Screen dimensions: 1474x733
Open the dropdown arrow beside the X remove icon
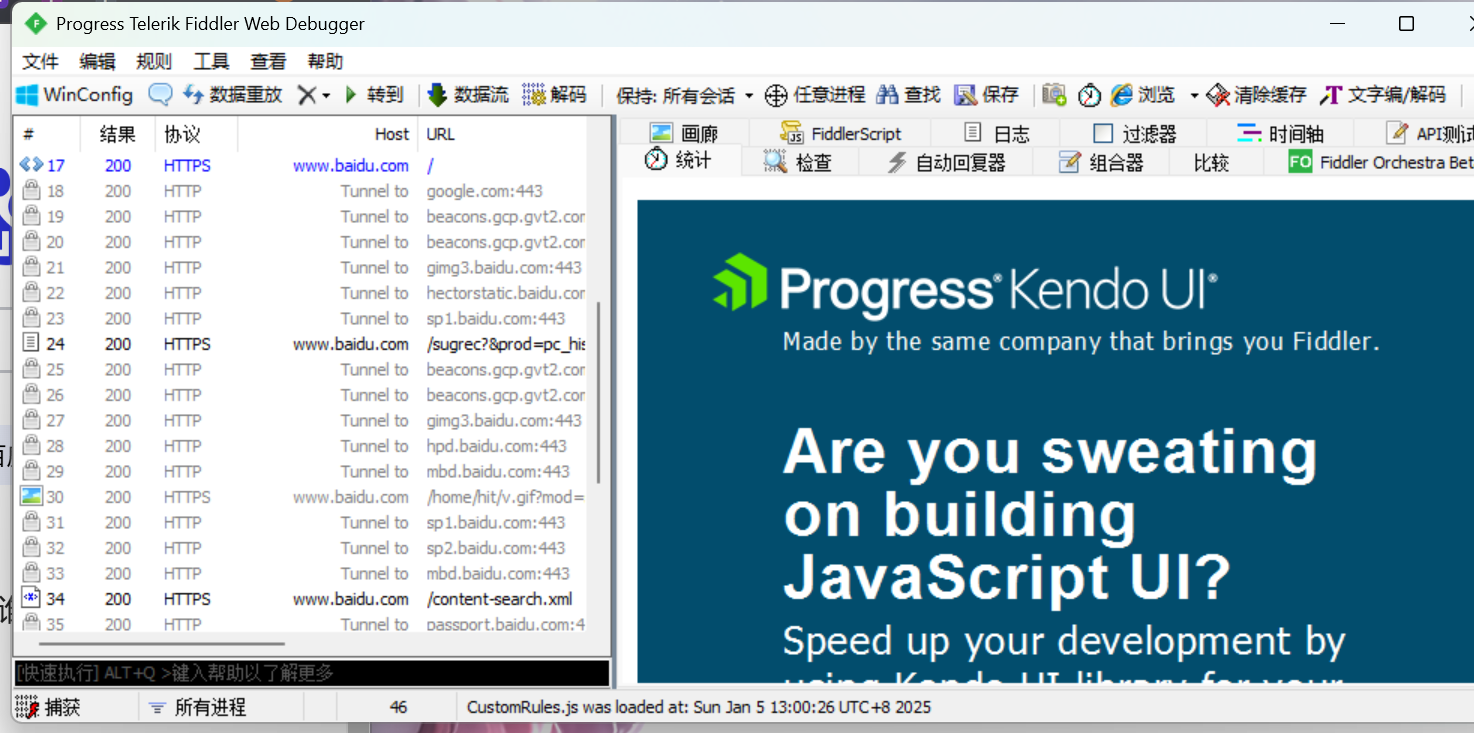pyautogui.click(x=326, y=96)
